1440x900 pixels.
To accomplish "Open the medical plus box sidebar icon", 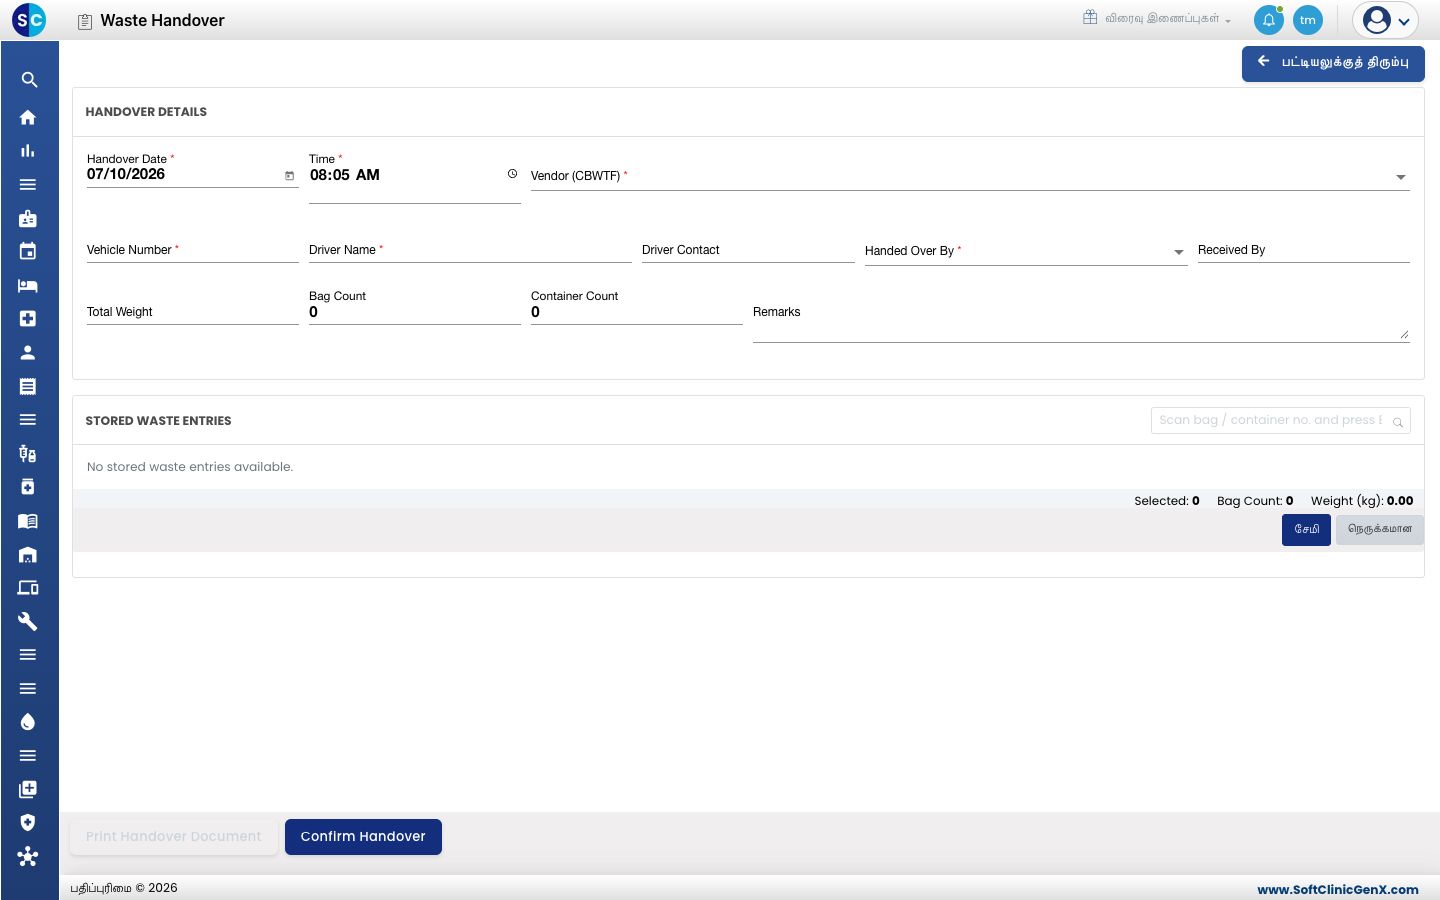I will click(x=28, y=319).
